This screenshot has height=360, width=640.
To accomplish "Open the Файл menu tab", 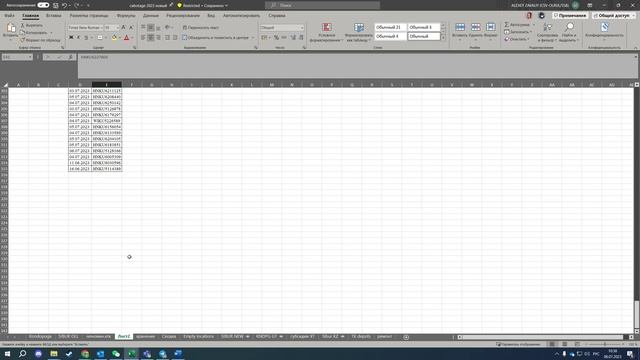I will [9, 16].
